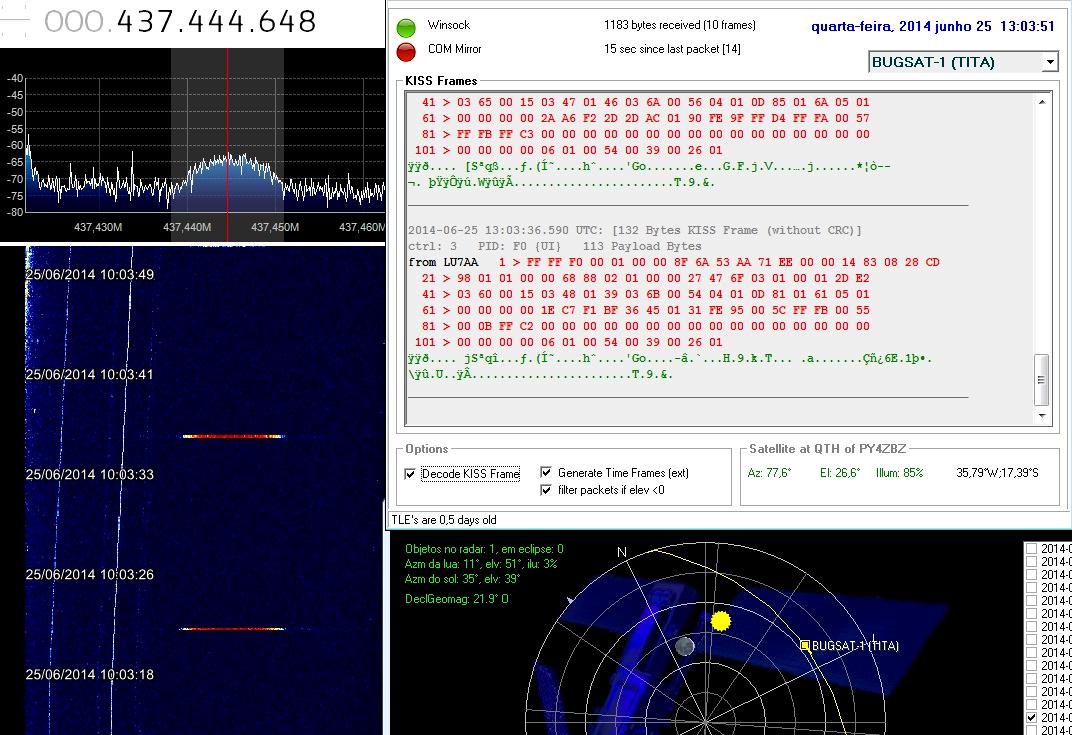
Task: Click the 437,430M frequency axis label
Action: click(x=98, y=227)
